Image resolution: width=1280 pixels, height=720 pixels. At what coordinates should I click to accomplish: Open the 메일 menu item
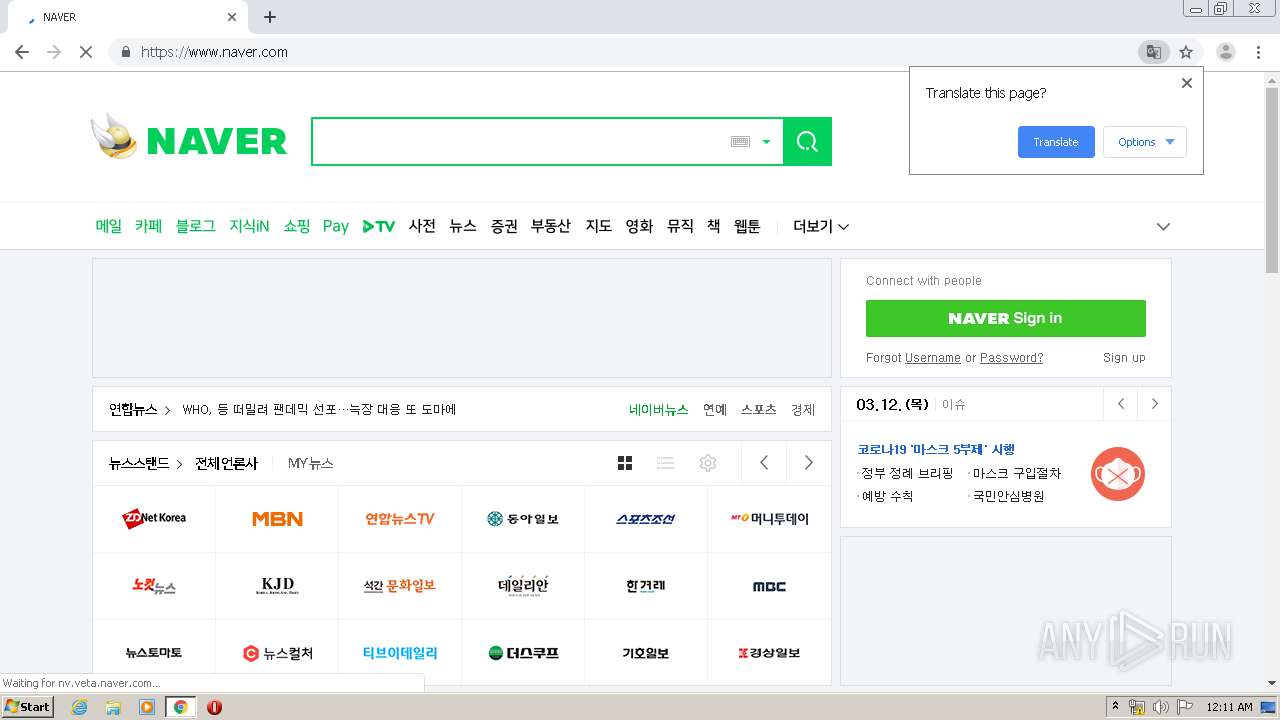point(109,226)
